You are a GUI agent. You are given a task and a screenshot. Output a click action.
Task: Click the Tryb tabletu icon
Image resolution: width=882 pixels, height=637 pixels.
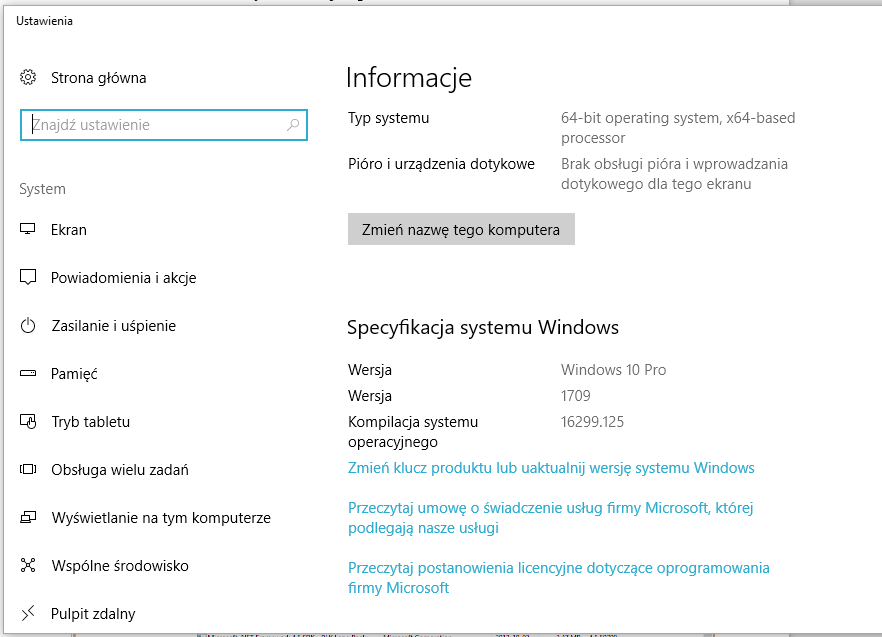click(29, 422)
